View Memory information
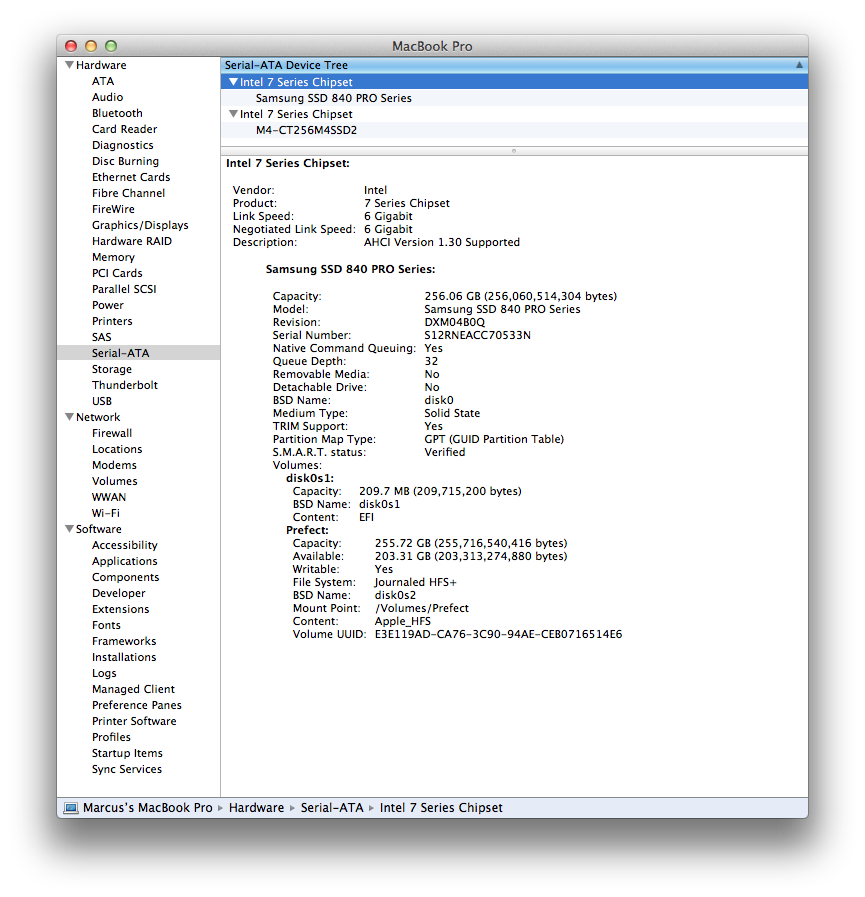 click(113, 257)
